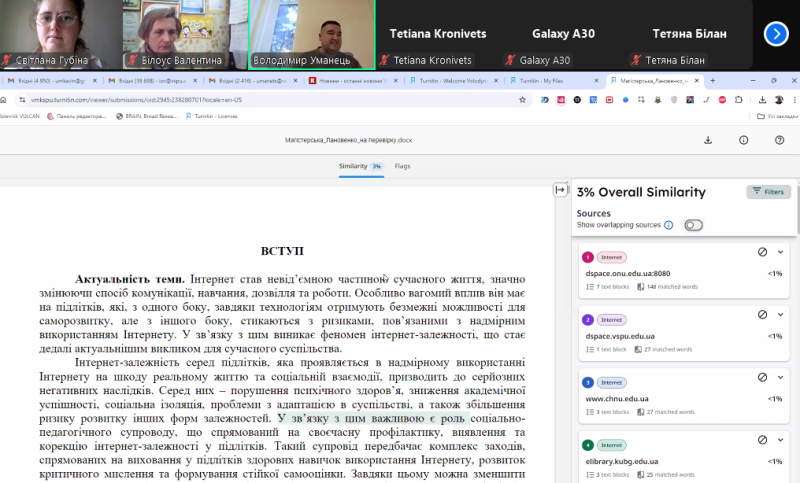The image size is (800, 483).
Task: Open Chrome three-dot menu
Action: click(x=794, y=100)
